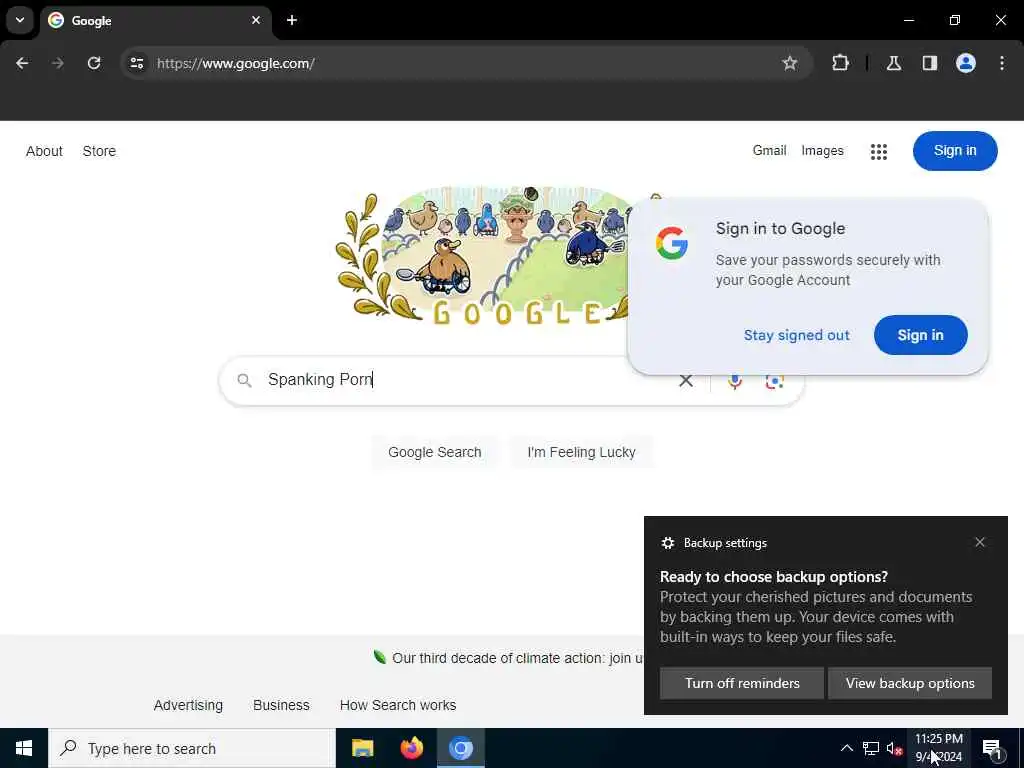Click the top-right blue Sign in button
The width and height of the screenshot is (1024, 768).
[x=955, y=151]
